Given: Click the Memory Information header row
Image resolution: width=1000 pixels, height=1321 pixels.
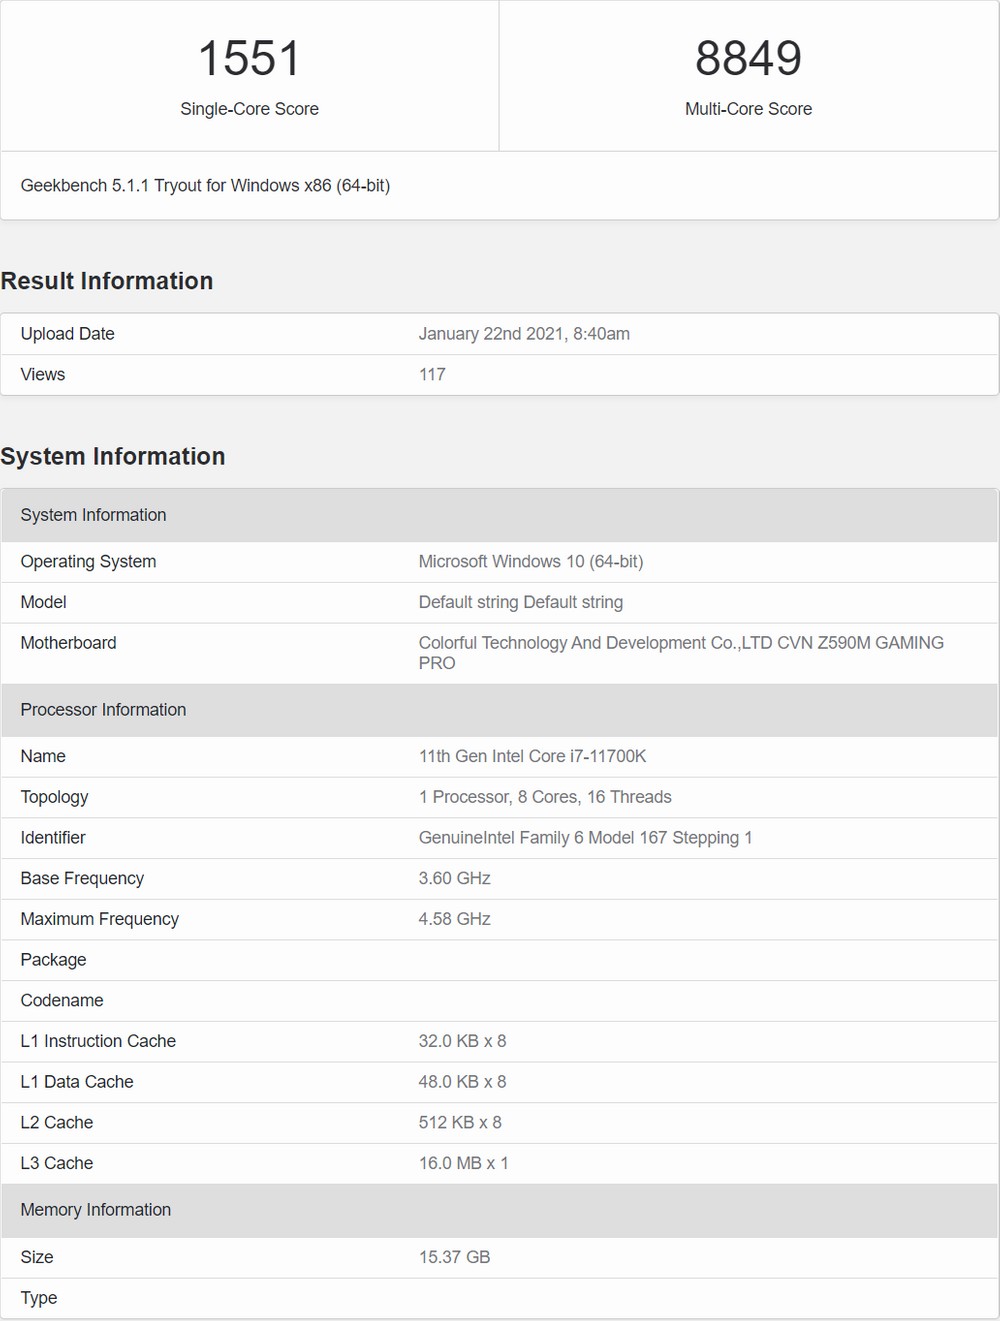Looking at the screenshot, I should point(499,1210).
